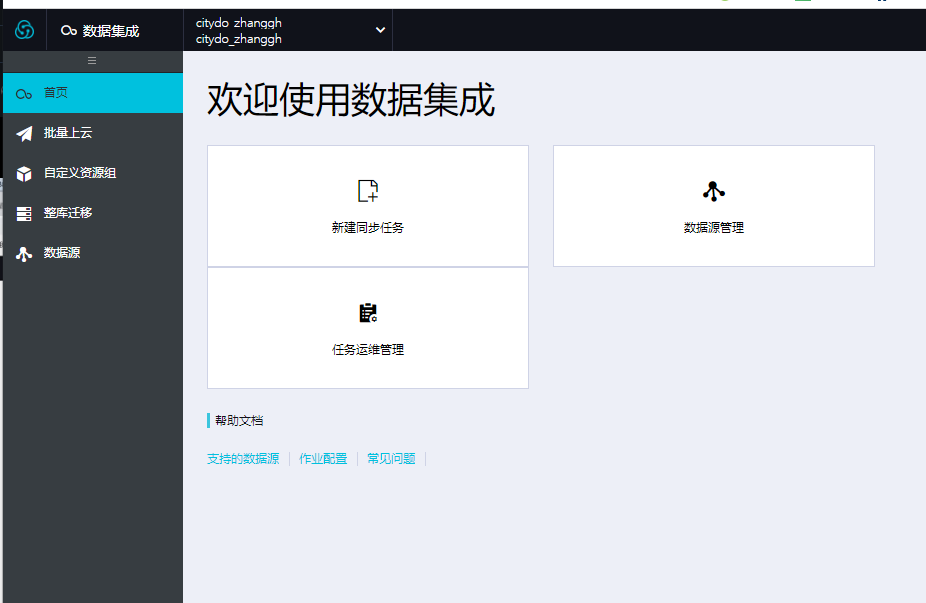Open the 支持的数据源 help link
This screenshot has height=603, width=926.
pyautogui.click(x=243, y=459)
